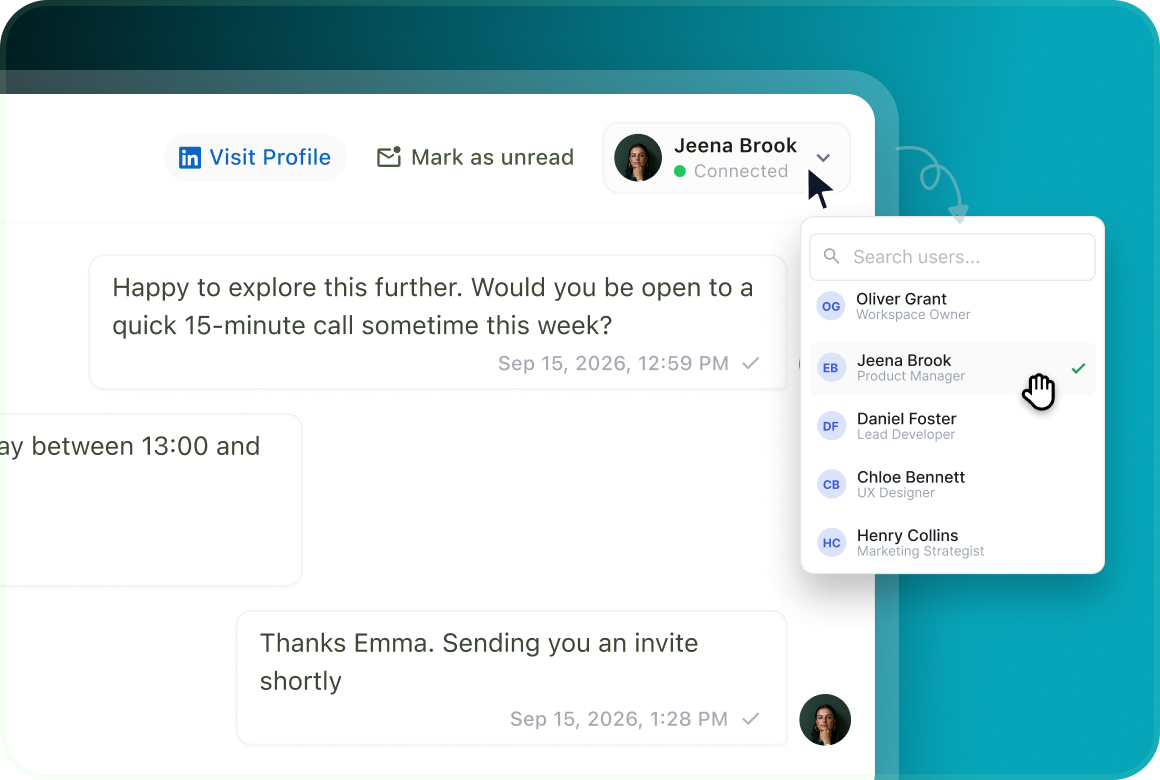Click the magnifier icon in user search
This screenshot has width=1160, height=780.
832,256
